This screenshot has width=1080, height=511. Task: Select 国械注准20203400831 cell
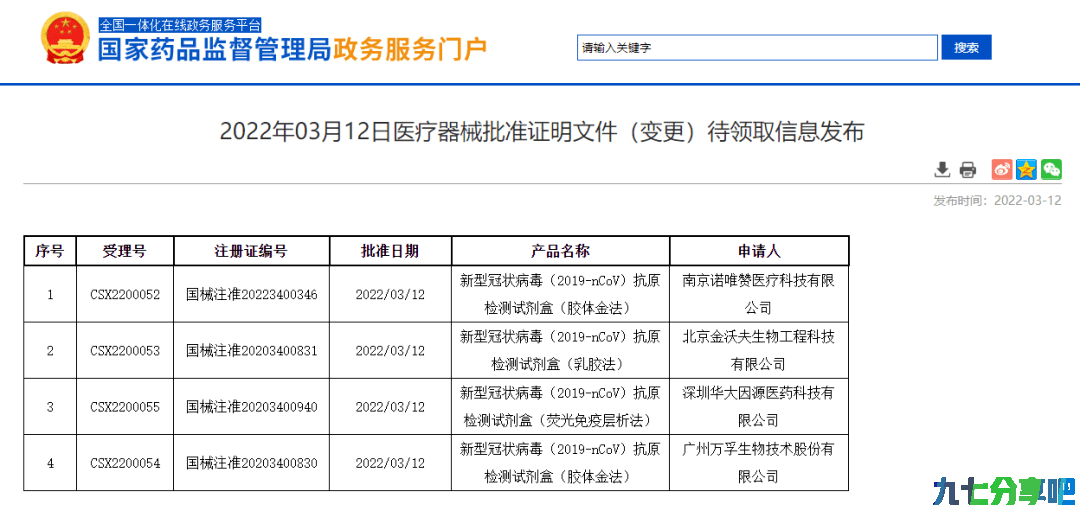click(x=251, y=351)
